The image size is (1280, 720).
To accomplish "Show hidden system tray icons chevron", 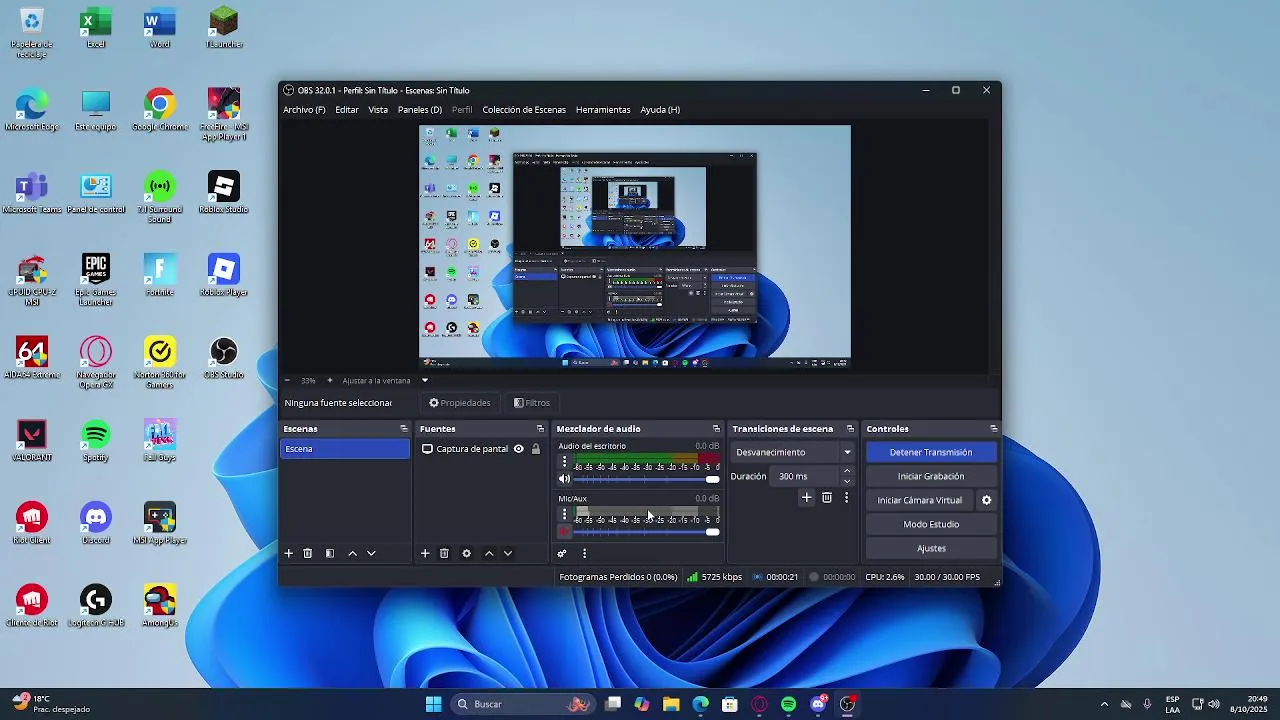I will (1104, 704).
